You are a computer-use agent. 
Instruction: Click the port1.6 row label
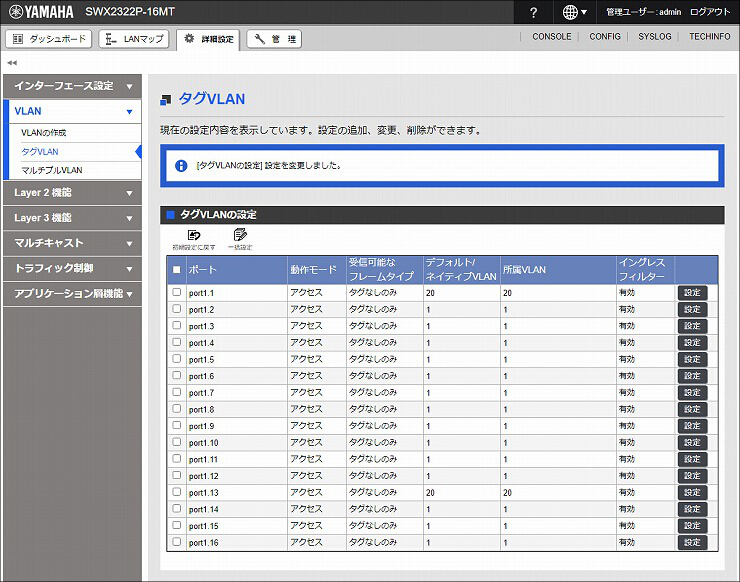(x=202, y=376)
